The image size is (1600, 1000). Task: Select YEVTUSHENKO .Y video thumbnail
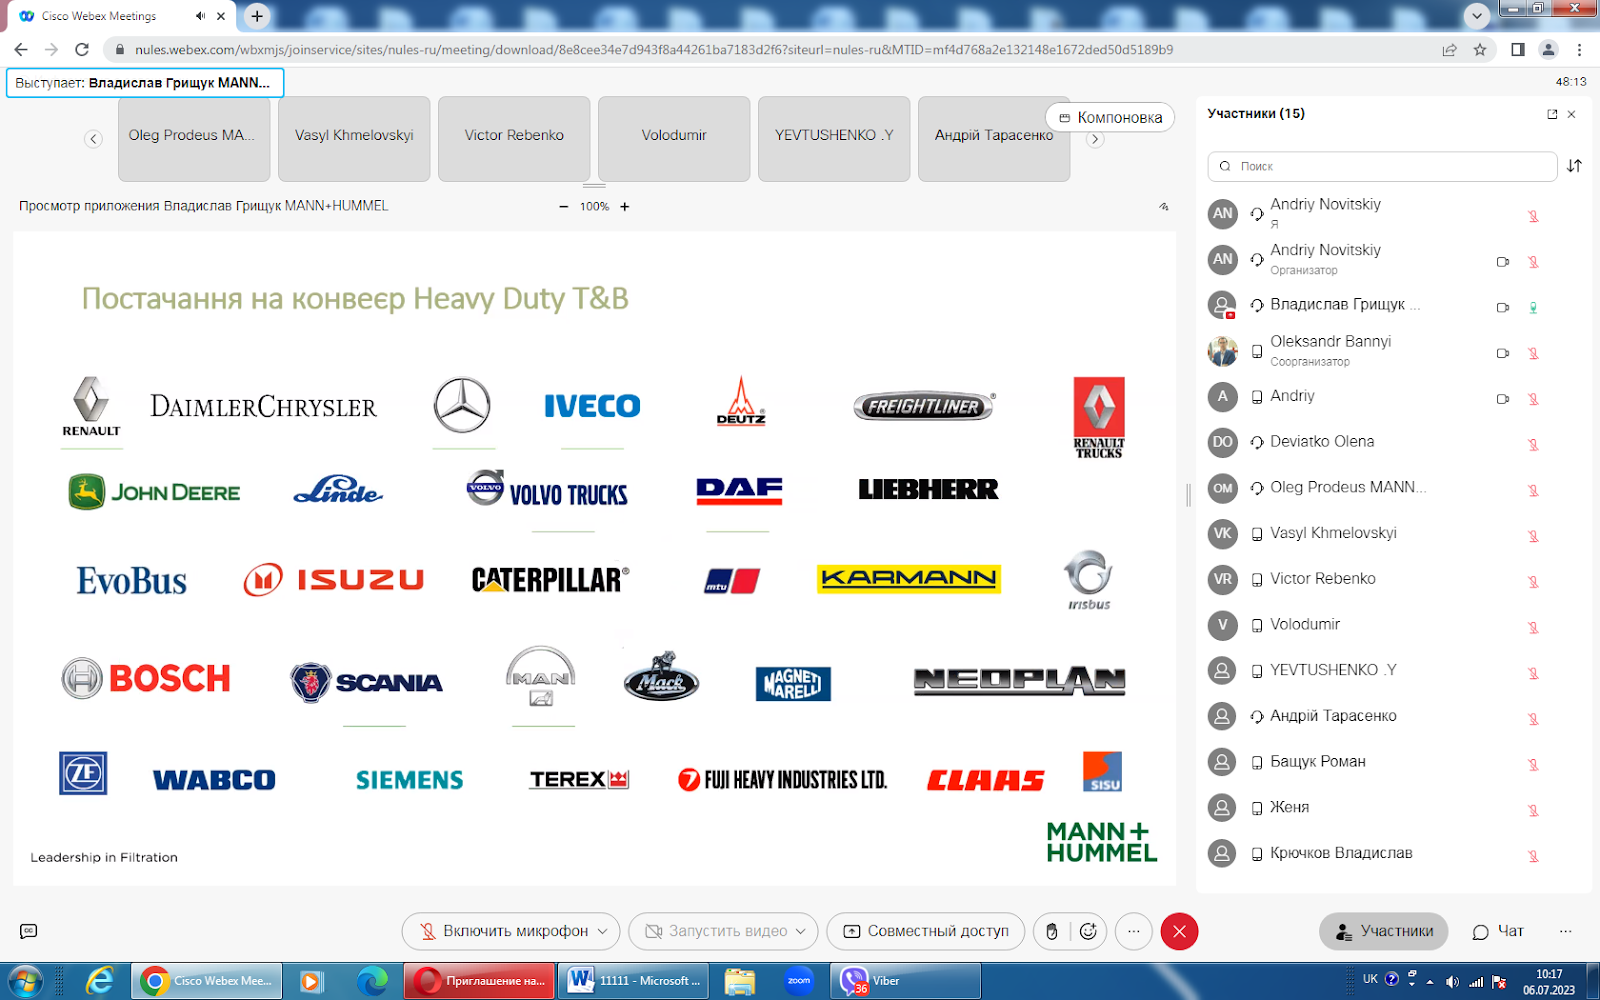point(834,139)
